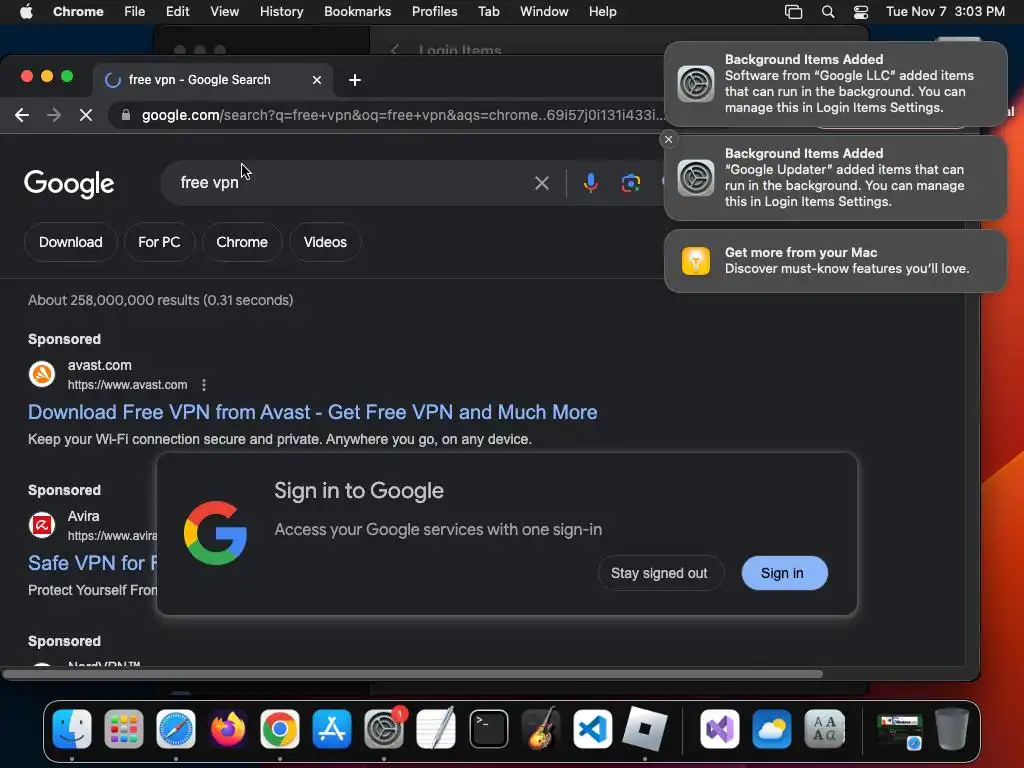Clear the search box with X icon
This screenshot has height=768, width=1024.
tap(541, 183)
